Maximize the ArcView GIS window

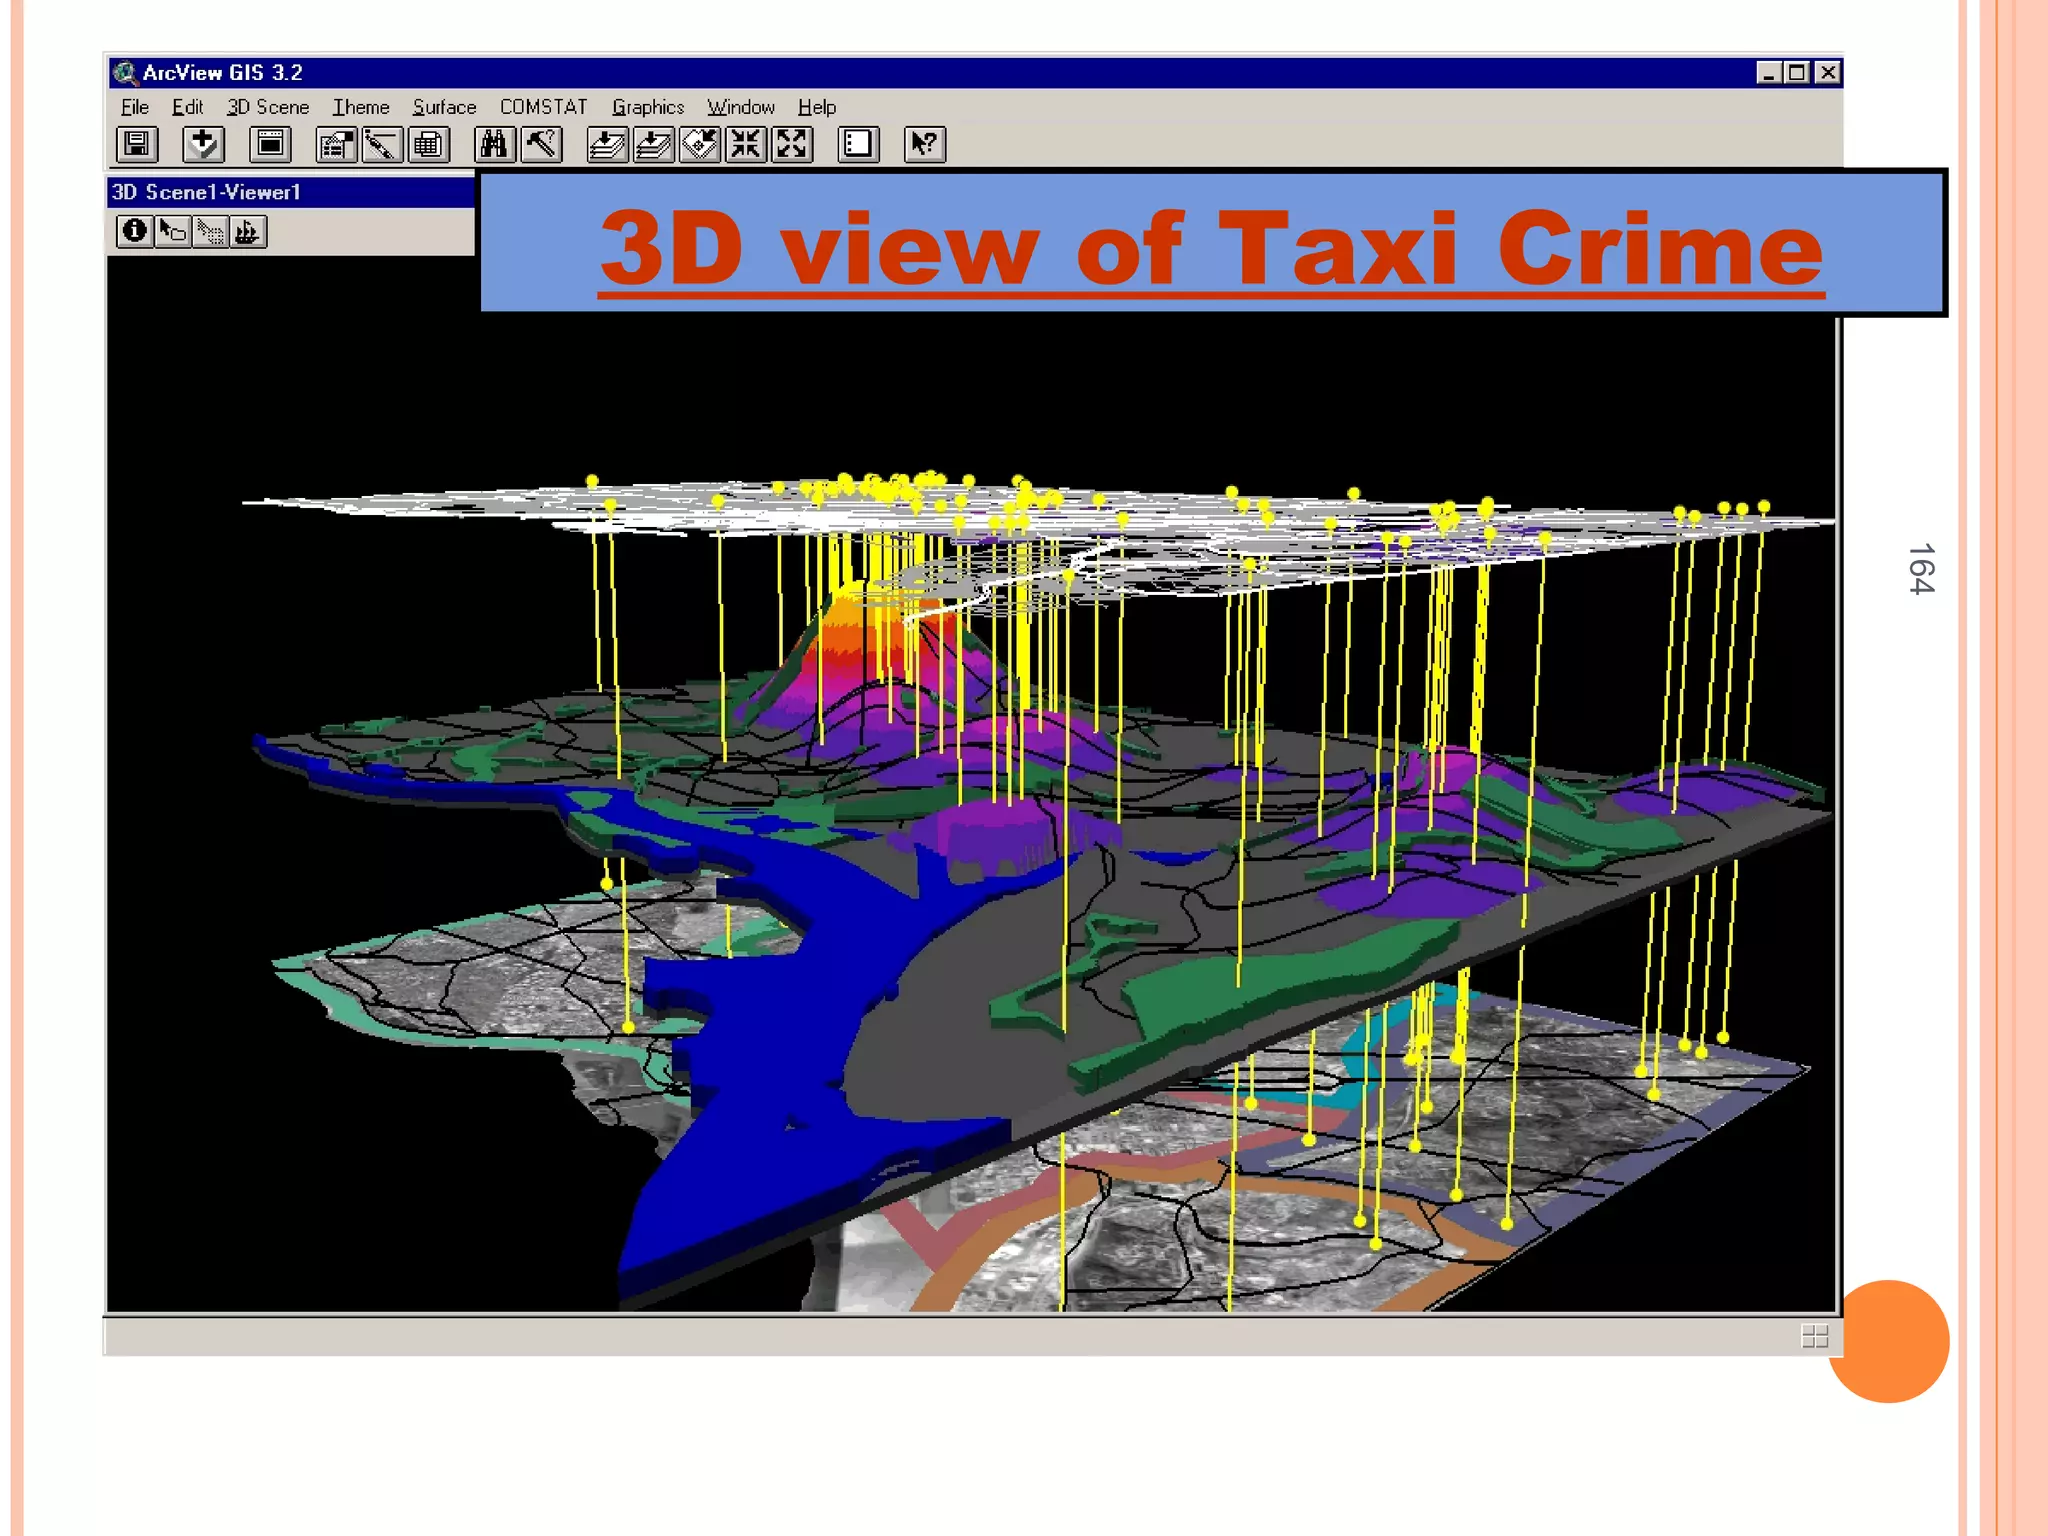(x=1797, y=73)
